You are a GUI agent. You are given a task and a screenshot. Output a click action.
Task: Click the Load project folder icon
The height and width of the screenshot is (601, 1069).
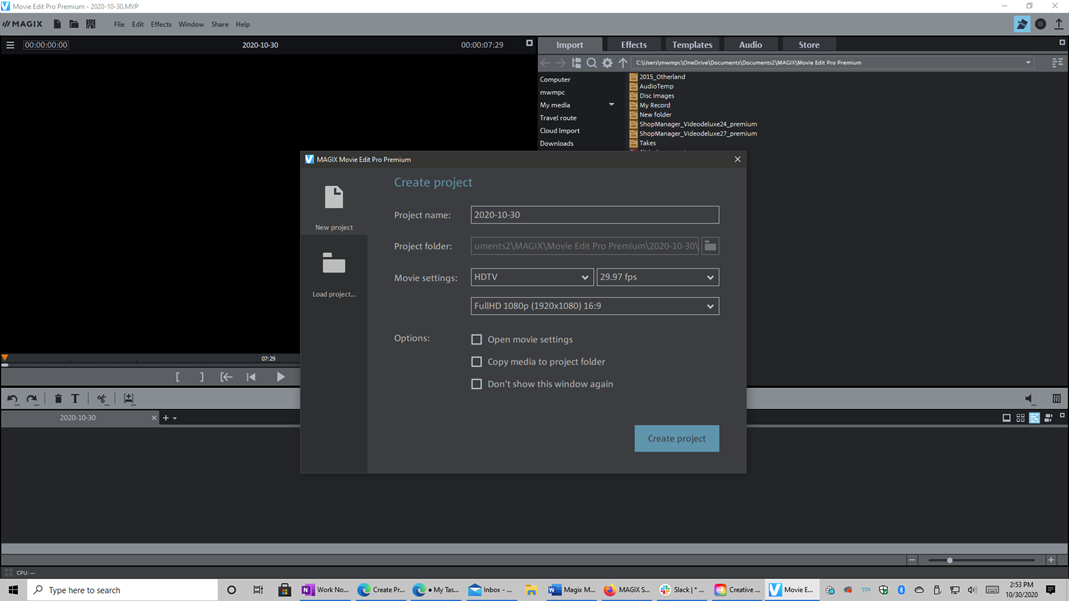[334, 264]
